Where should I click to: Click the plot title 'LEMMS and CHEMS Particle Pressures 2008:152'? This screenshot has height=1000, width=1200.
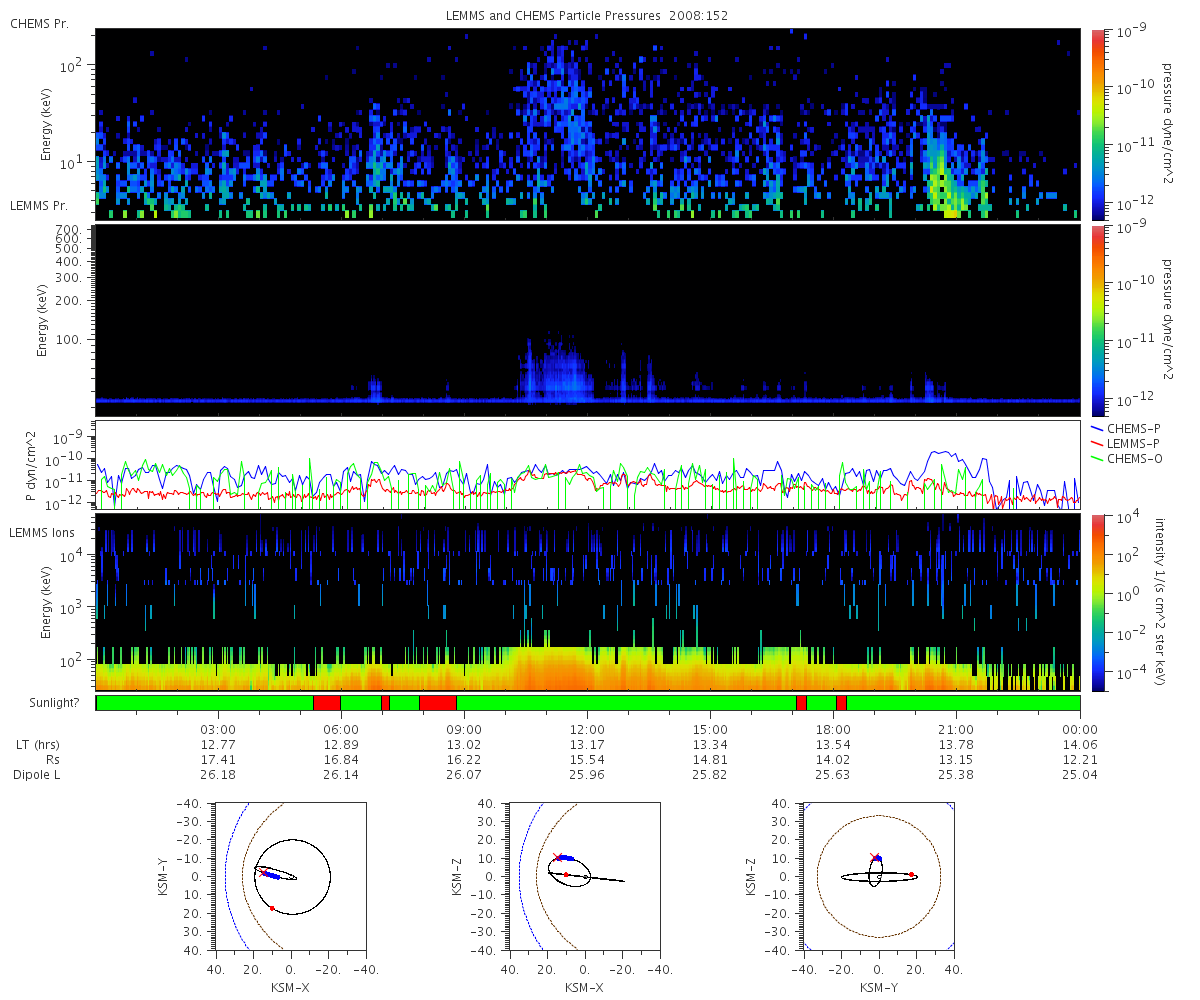click(587, 17)
